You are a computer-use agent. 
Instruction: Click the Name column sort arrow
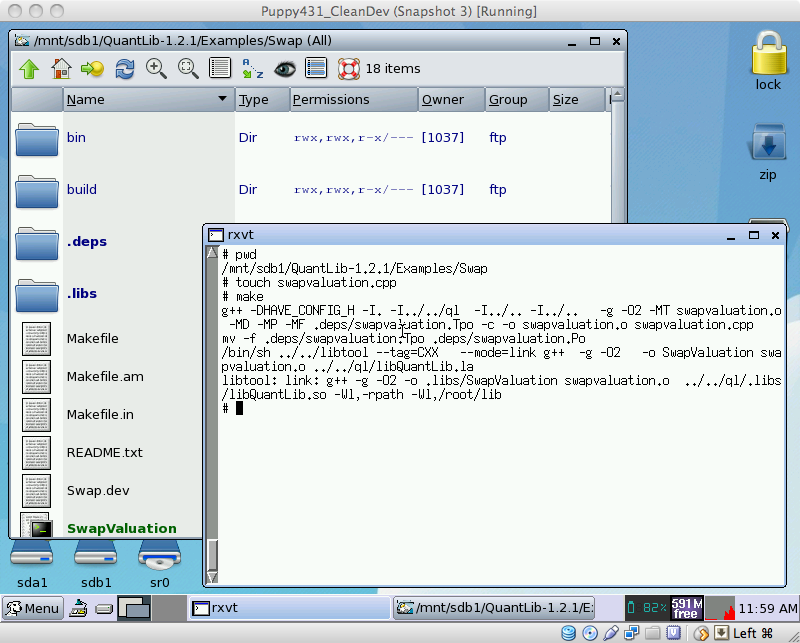(222, 100)
